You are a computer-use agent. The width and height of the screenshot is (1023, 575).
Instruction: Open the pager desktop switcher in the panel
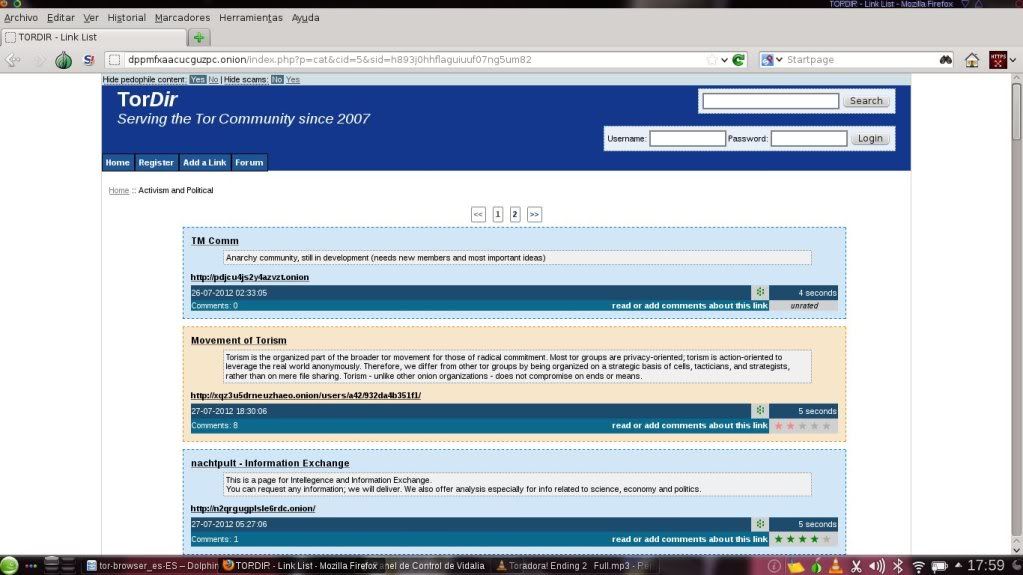click(59, 565)
